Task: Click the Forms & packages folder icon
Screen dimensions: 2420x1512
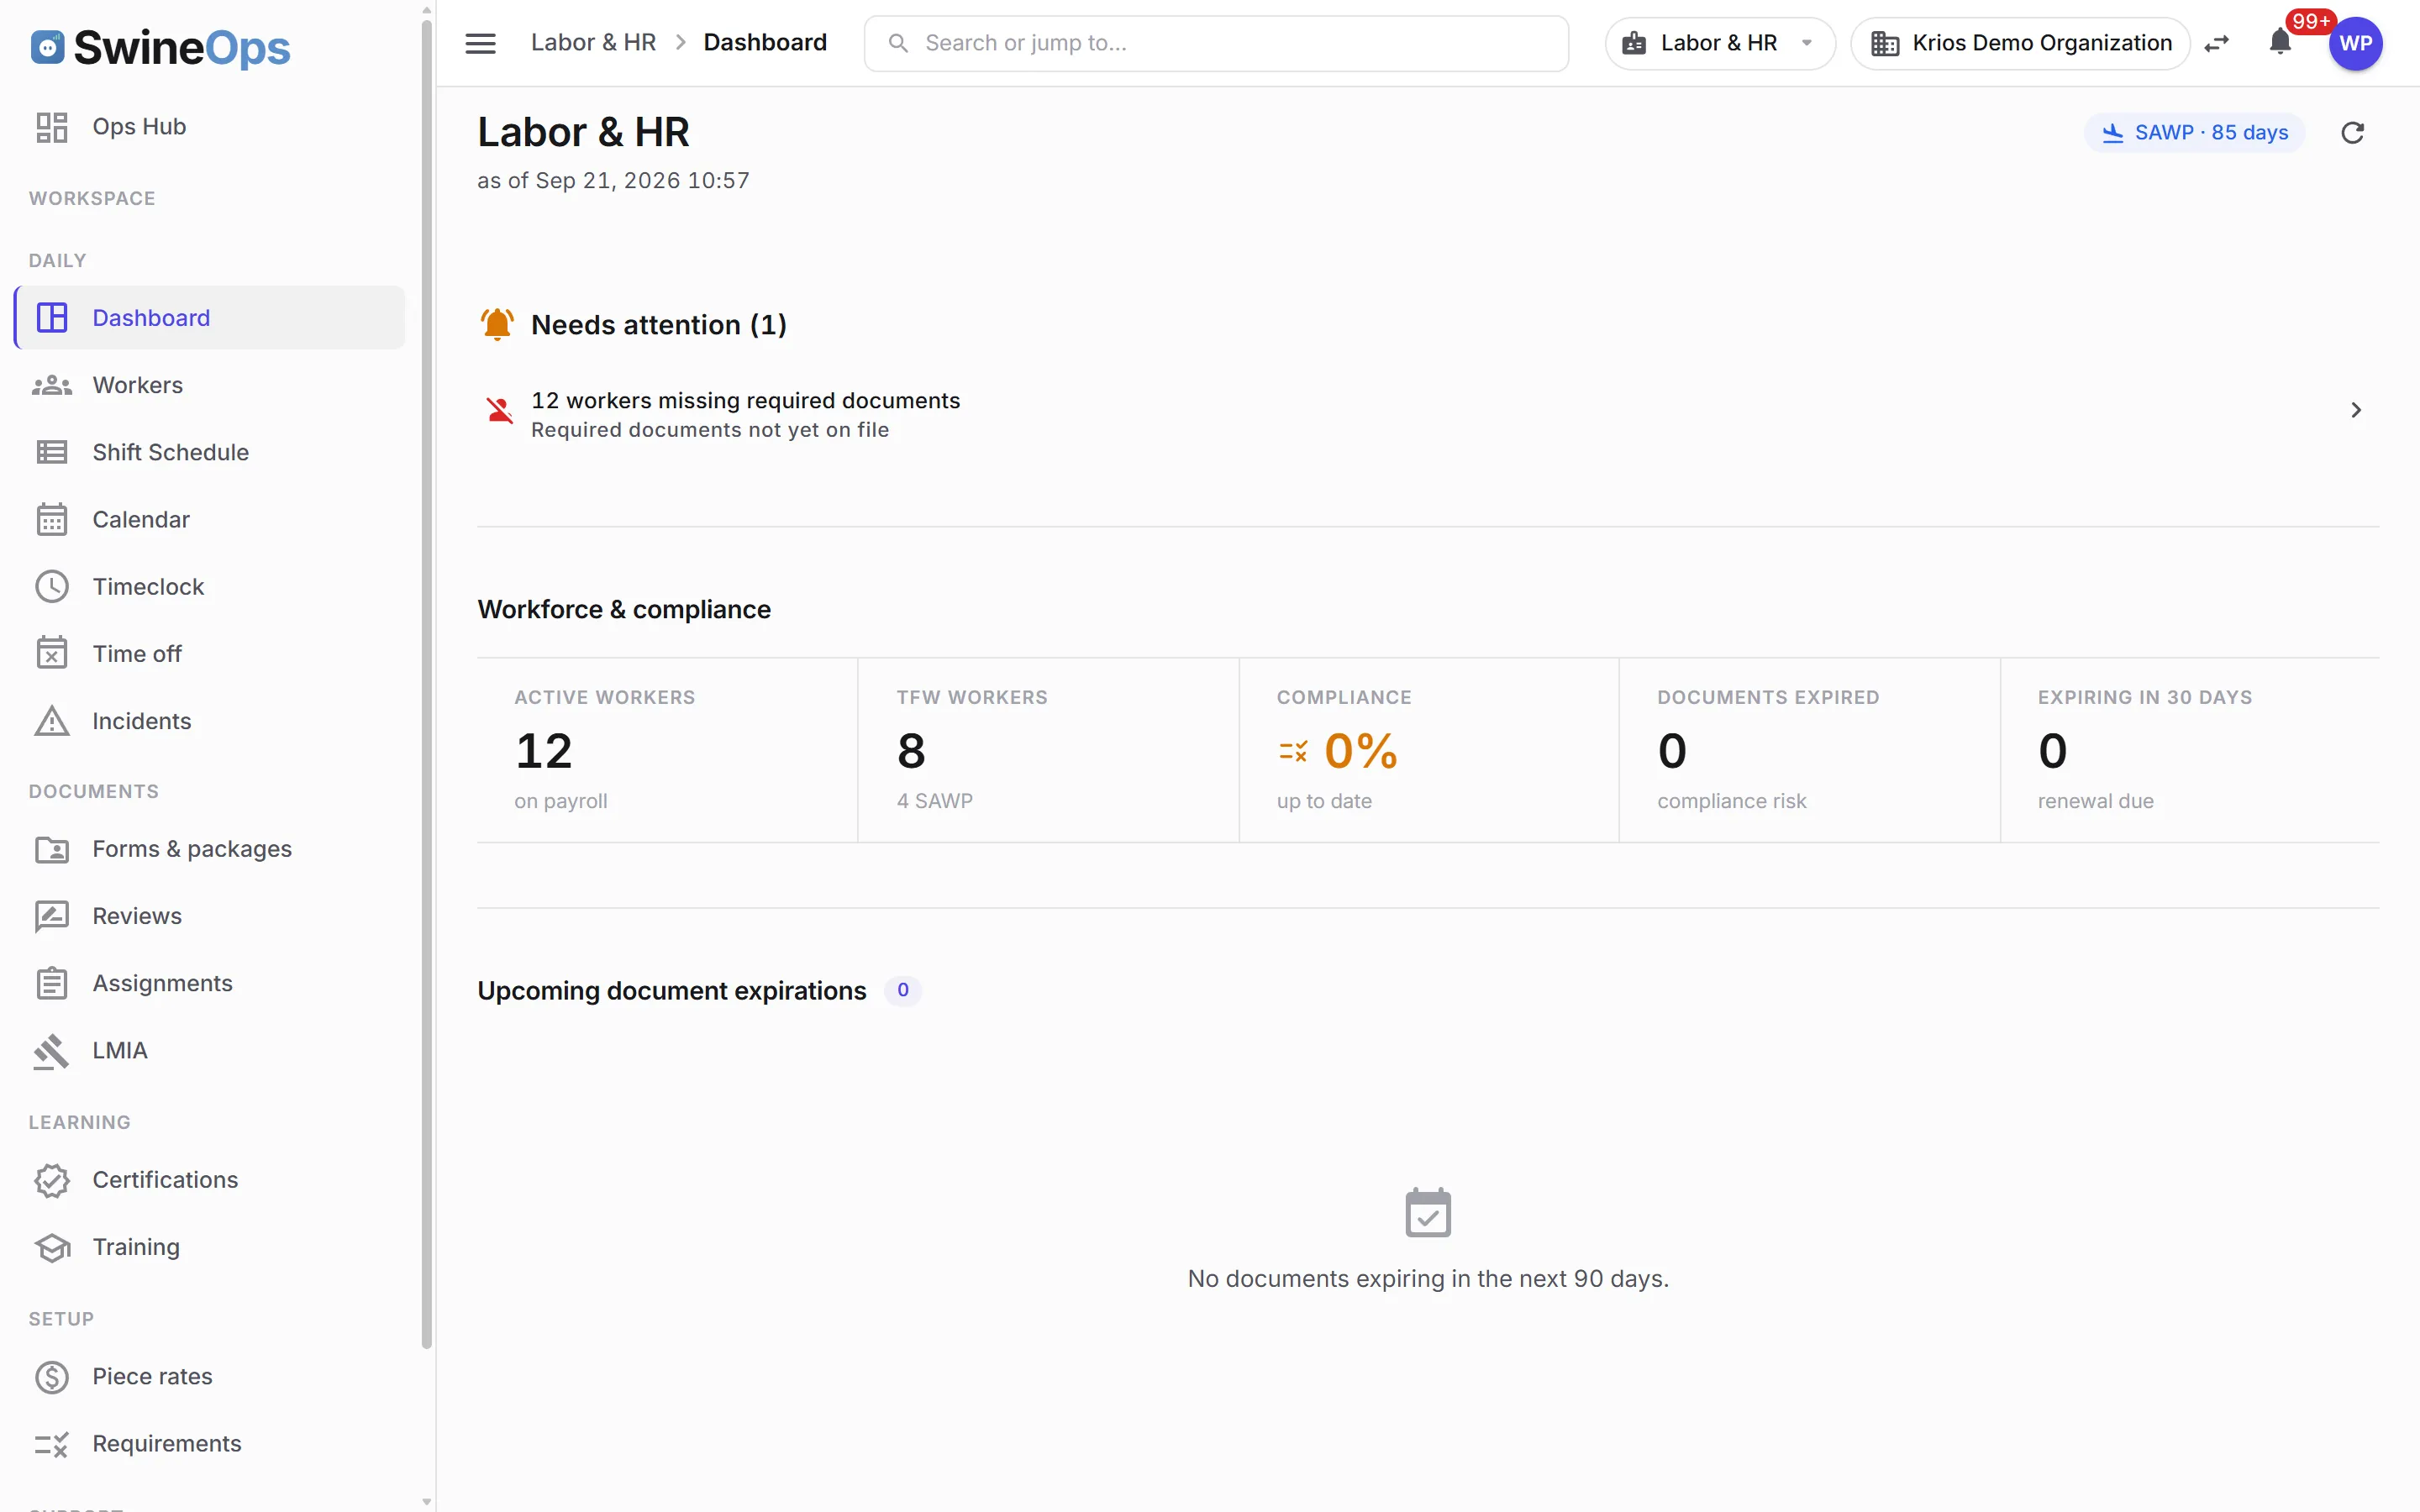Action: click(x=52, y=849)
